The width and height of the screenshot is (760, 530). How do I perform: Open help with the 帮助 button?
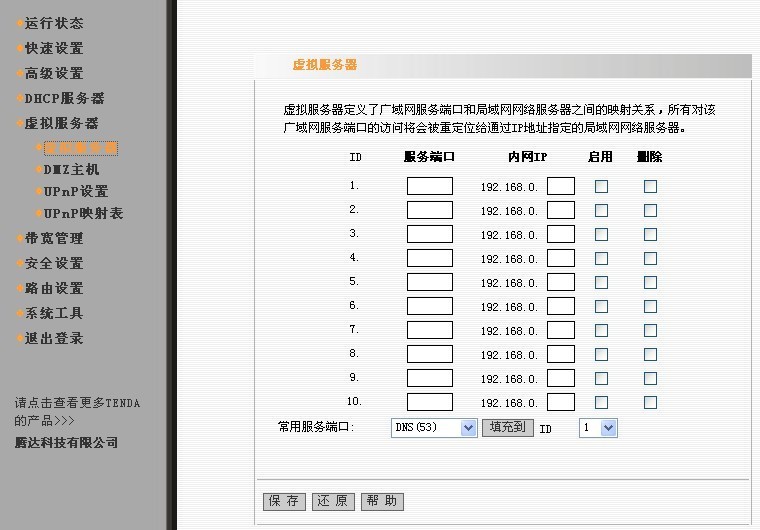382,501
